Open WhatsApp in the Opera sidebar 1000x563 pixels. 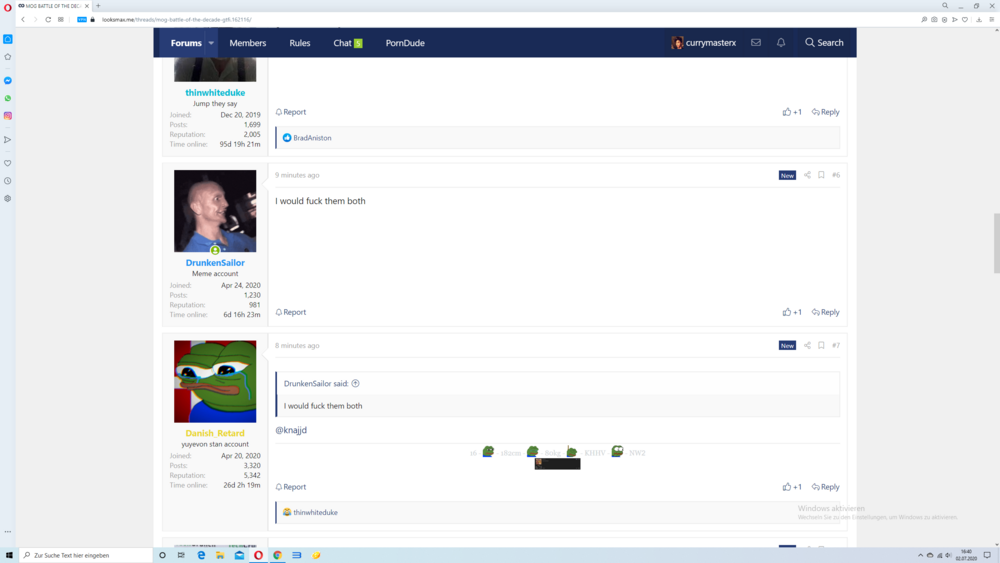8,98
